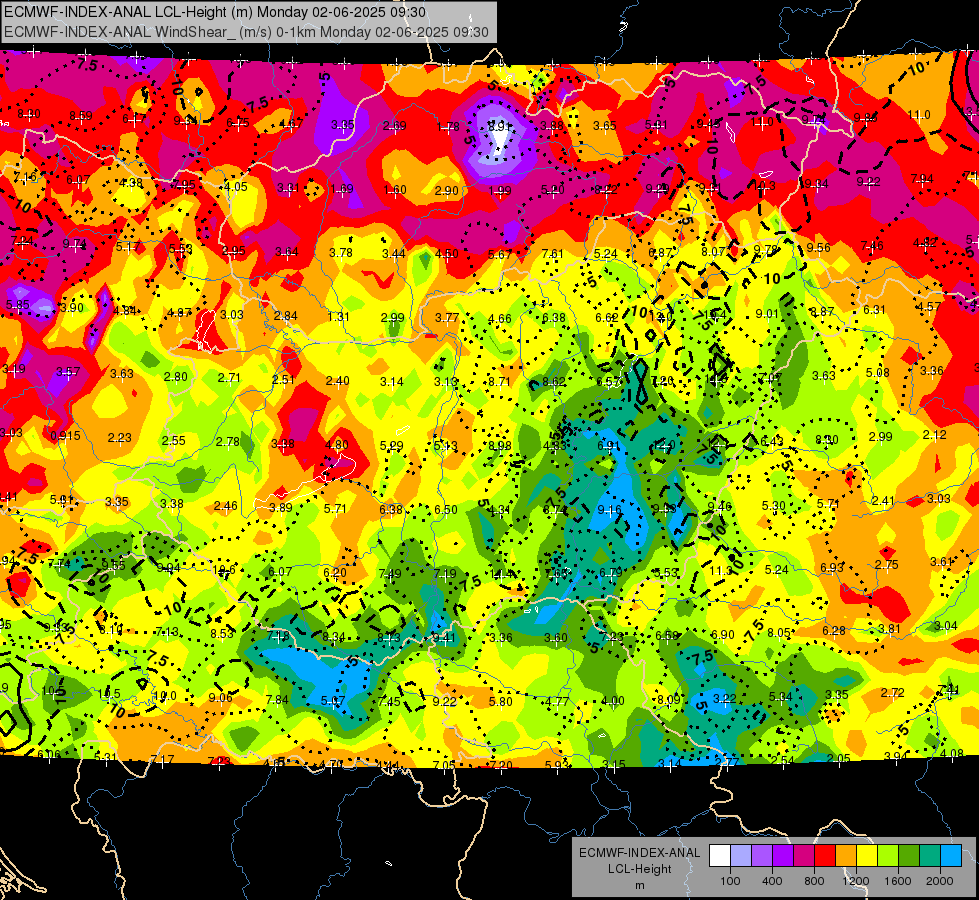Click the 11.3 value on the map
Image resolution: width=979 pixels, height=900 pixels.
click(x=721, y=571)
